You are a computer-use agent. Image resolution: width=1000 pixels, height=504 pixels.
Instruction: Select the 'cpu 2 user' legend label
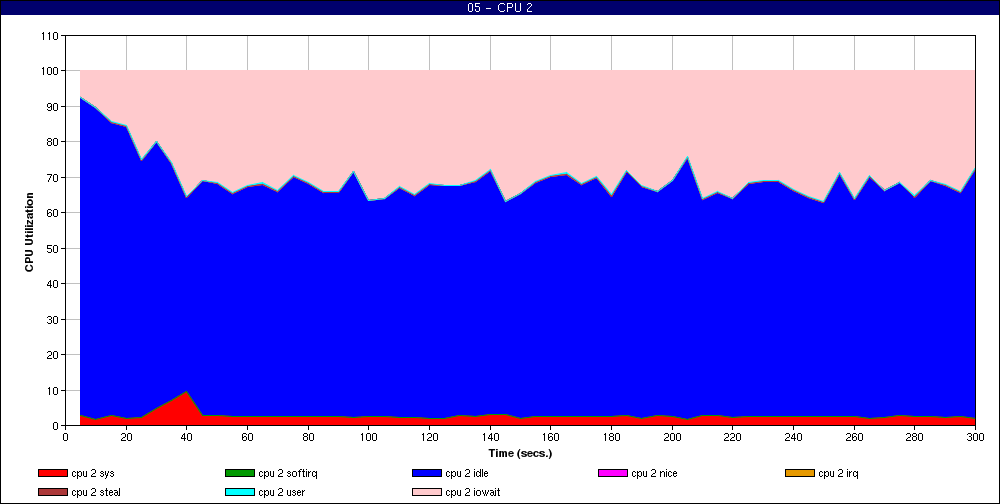tap(282, 492)
